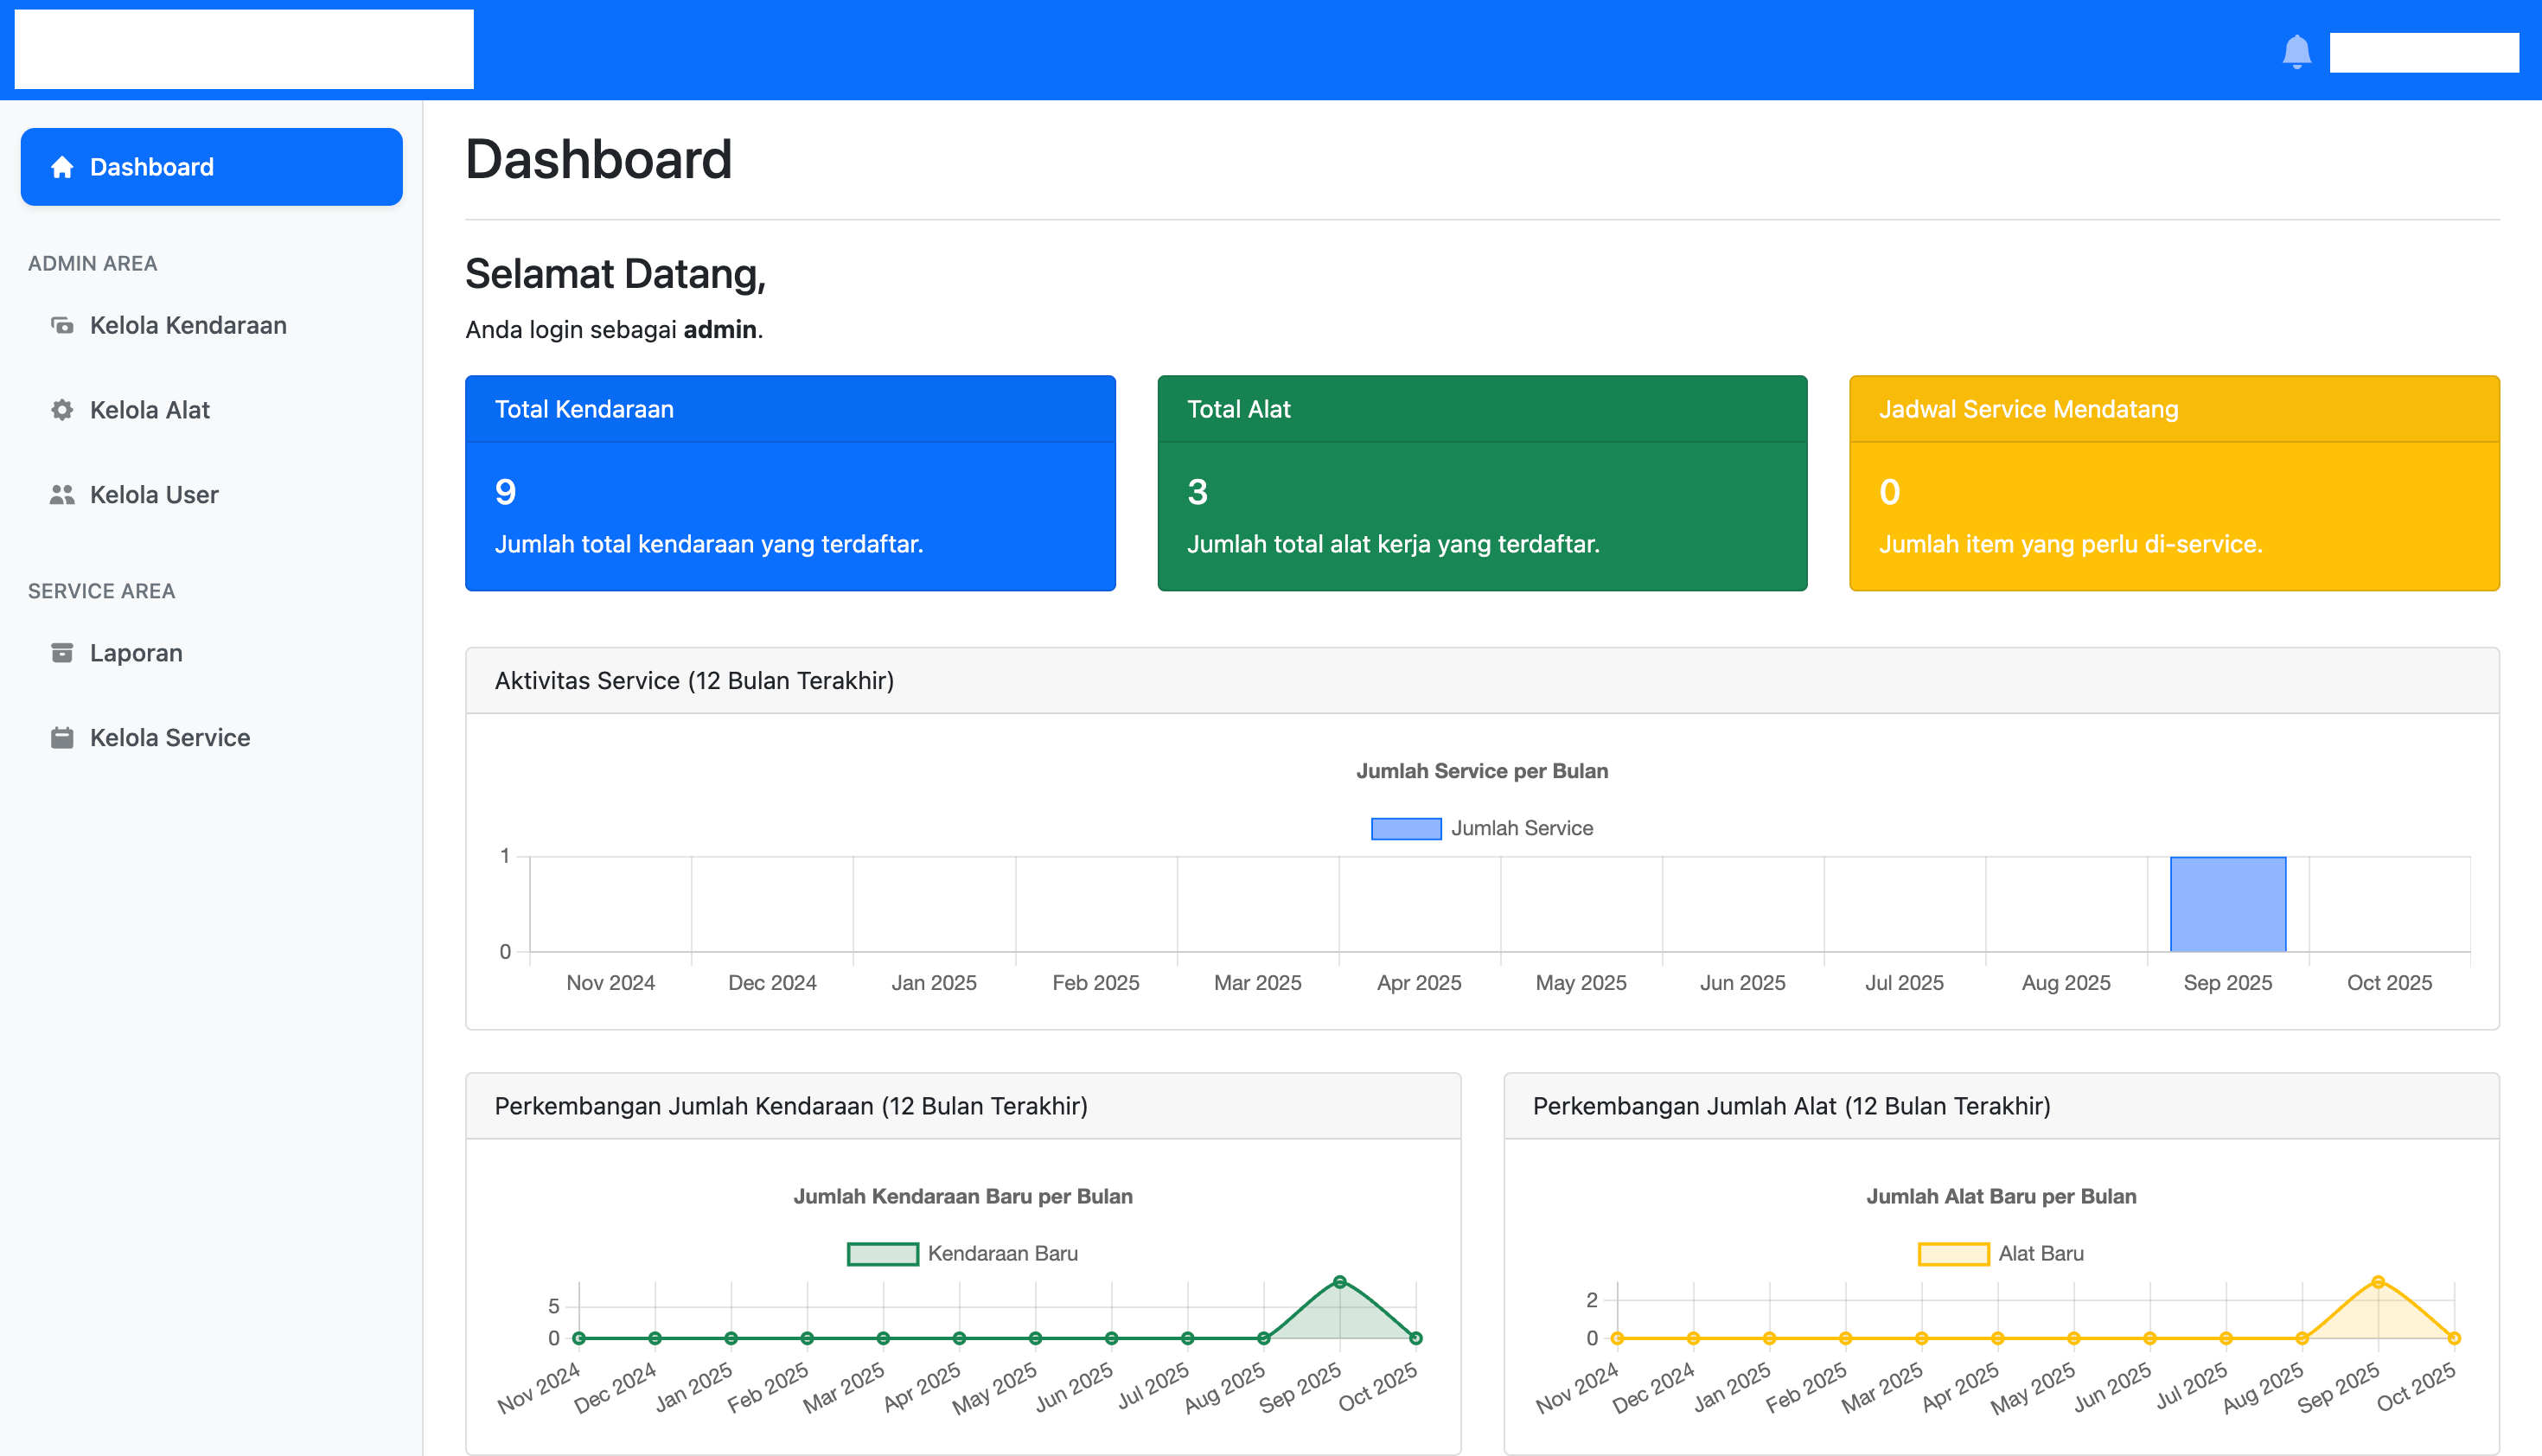This screenshot has width=2542, height=1456.
Task: Toggle the Jumlah Service legend swatch
Action: tap(1405, 828)
